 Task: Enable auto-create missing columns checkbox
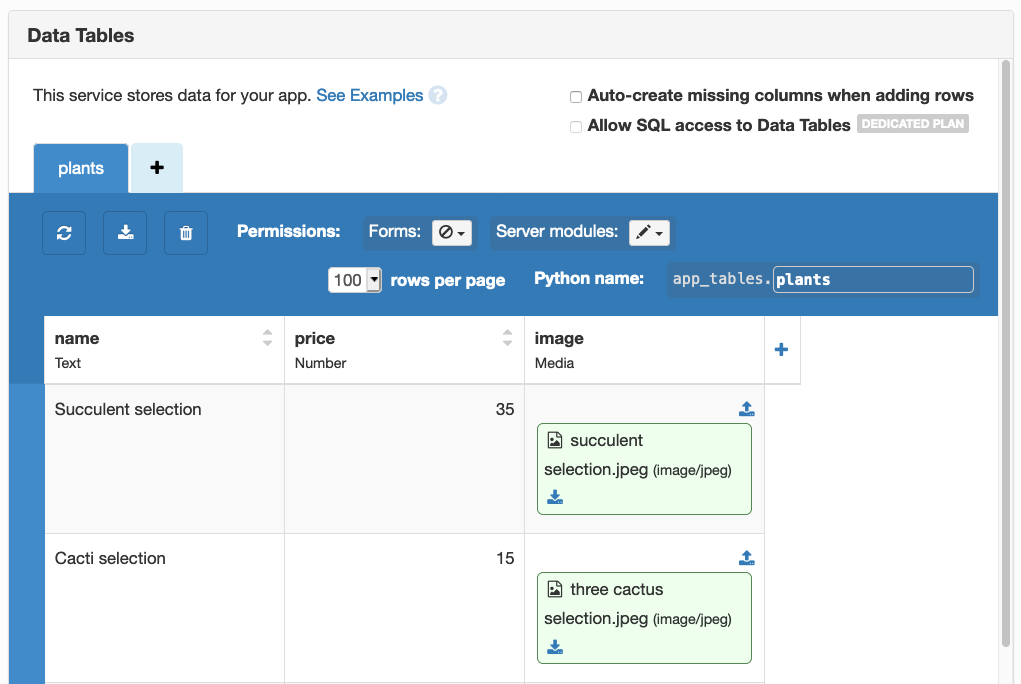[x=576, y=97]
